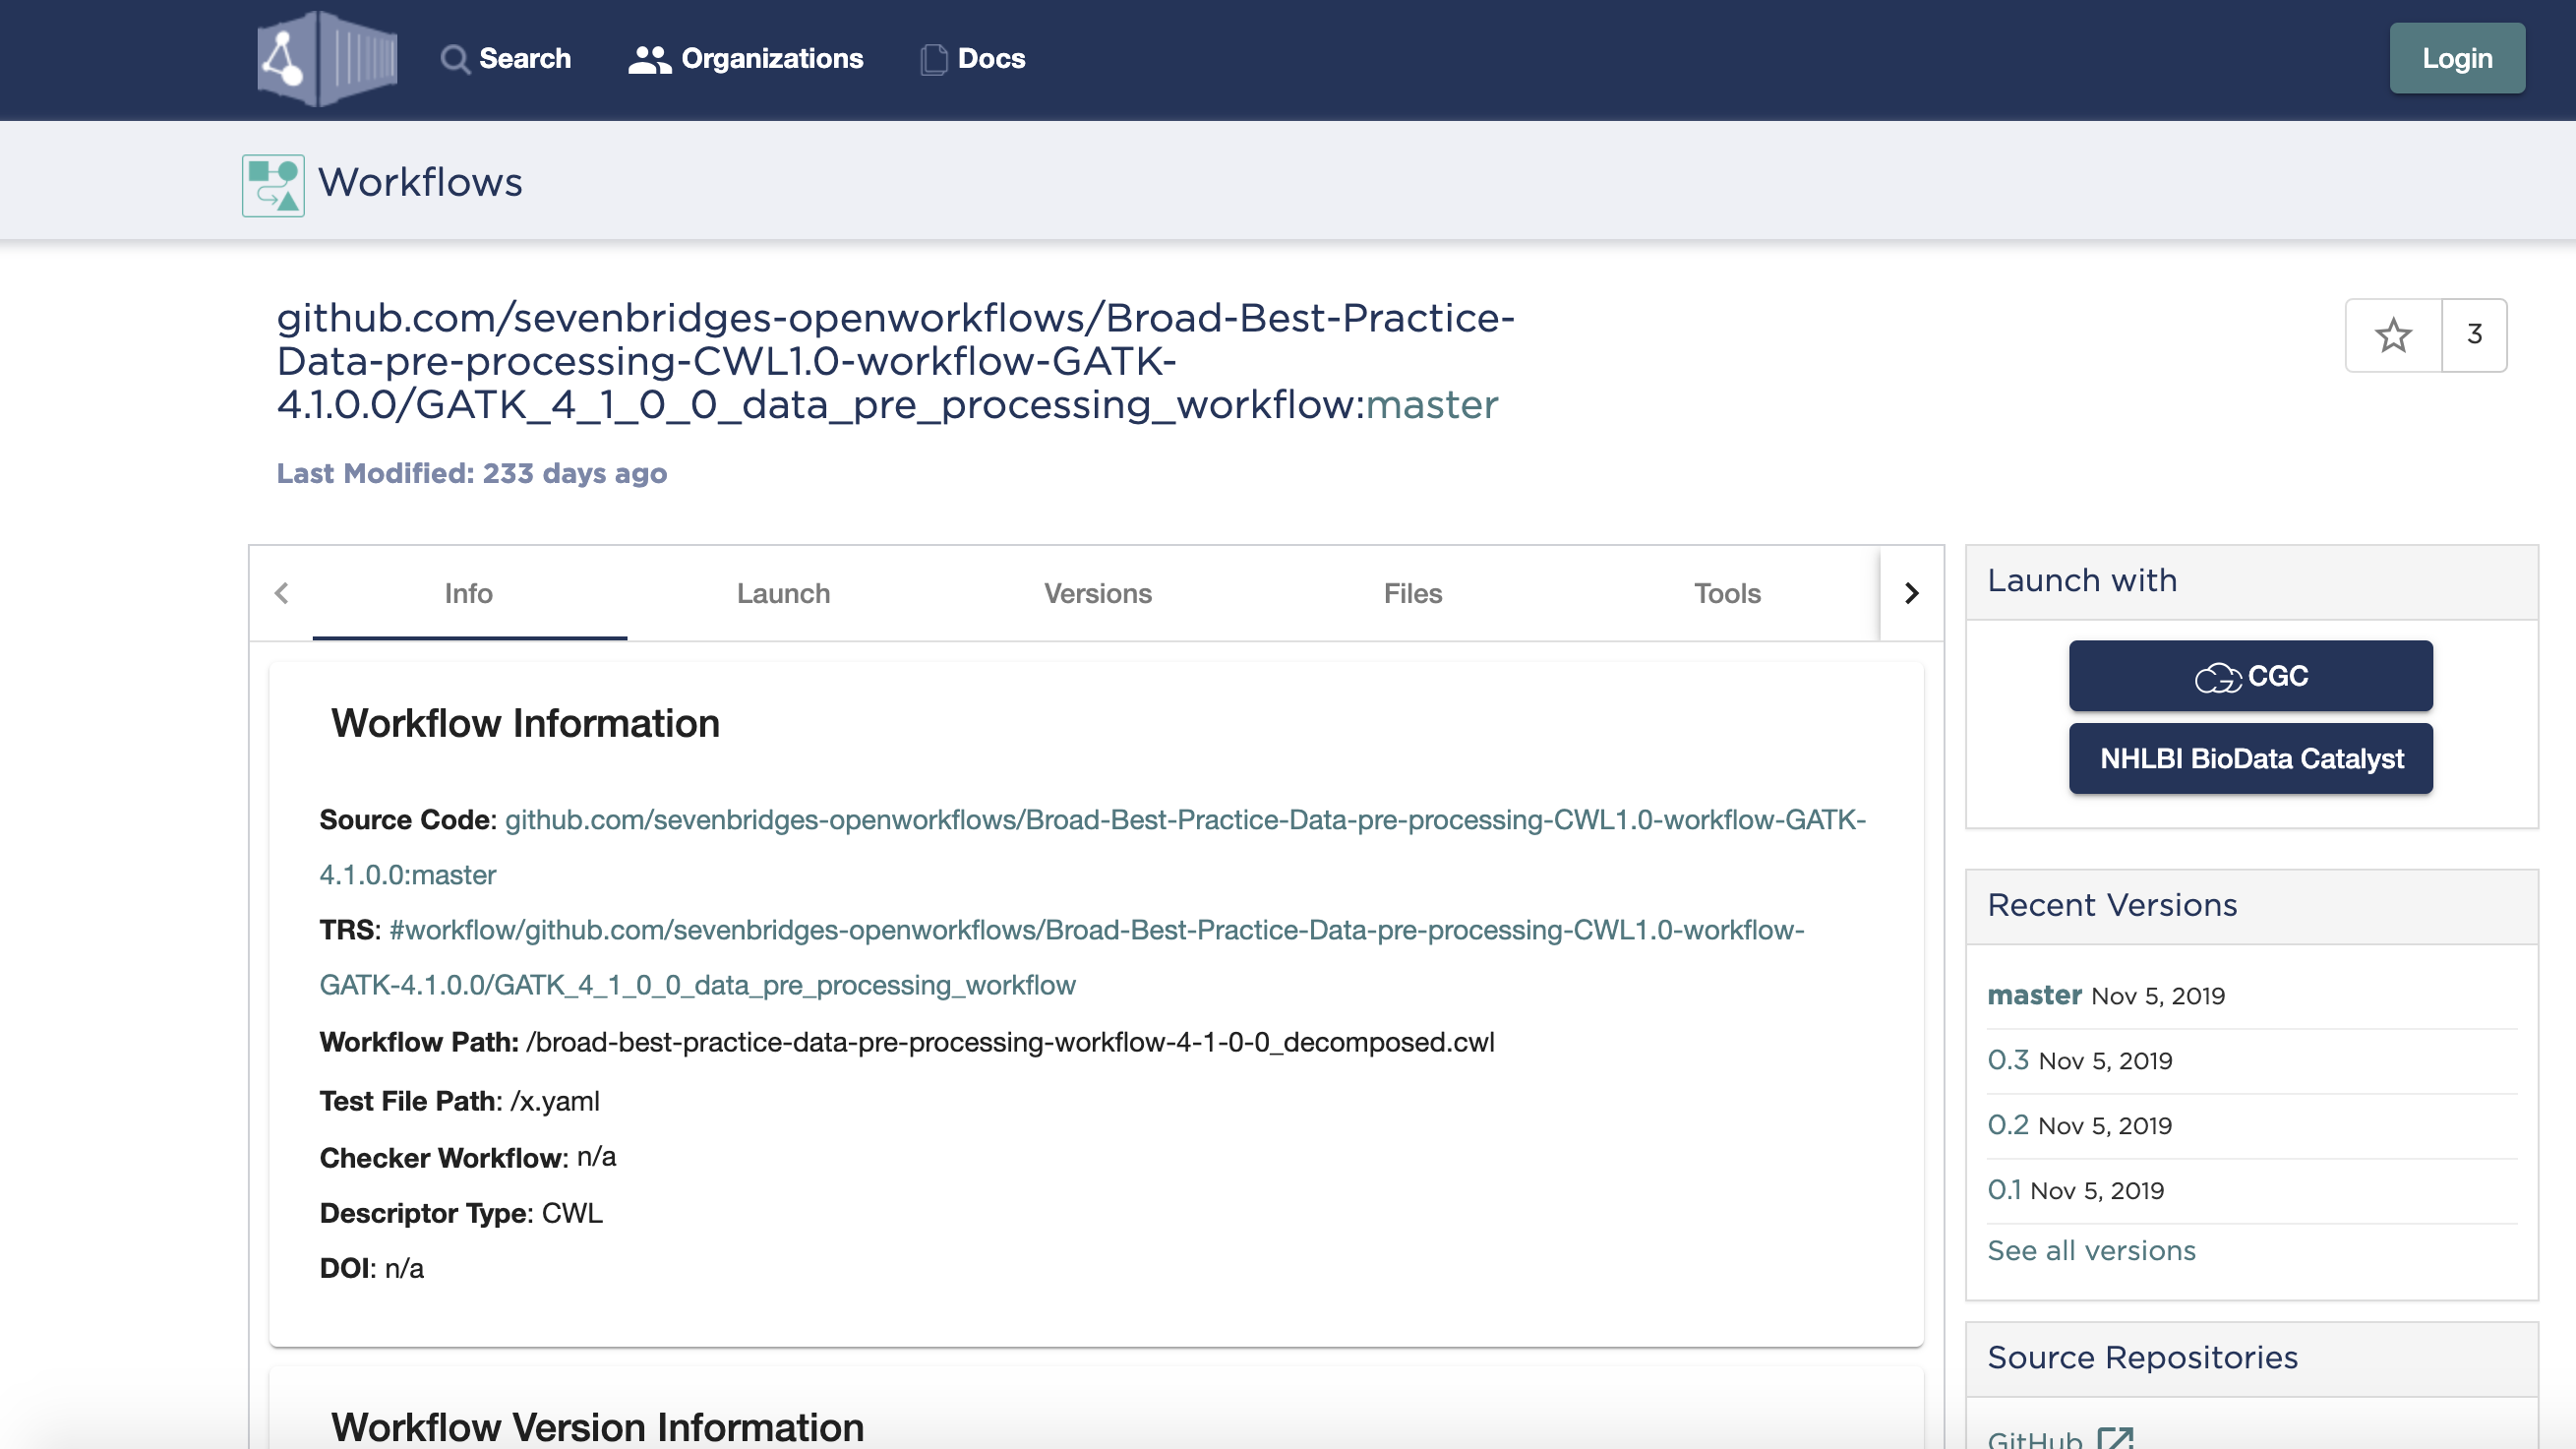This screenshot has width=2576, height=1449.
Task: Click the Workflows heading text
Action: pyautogui.click(x=420, y=183)
